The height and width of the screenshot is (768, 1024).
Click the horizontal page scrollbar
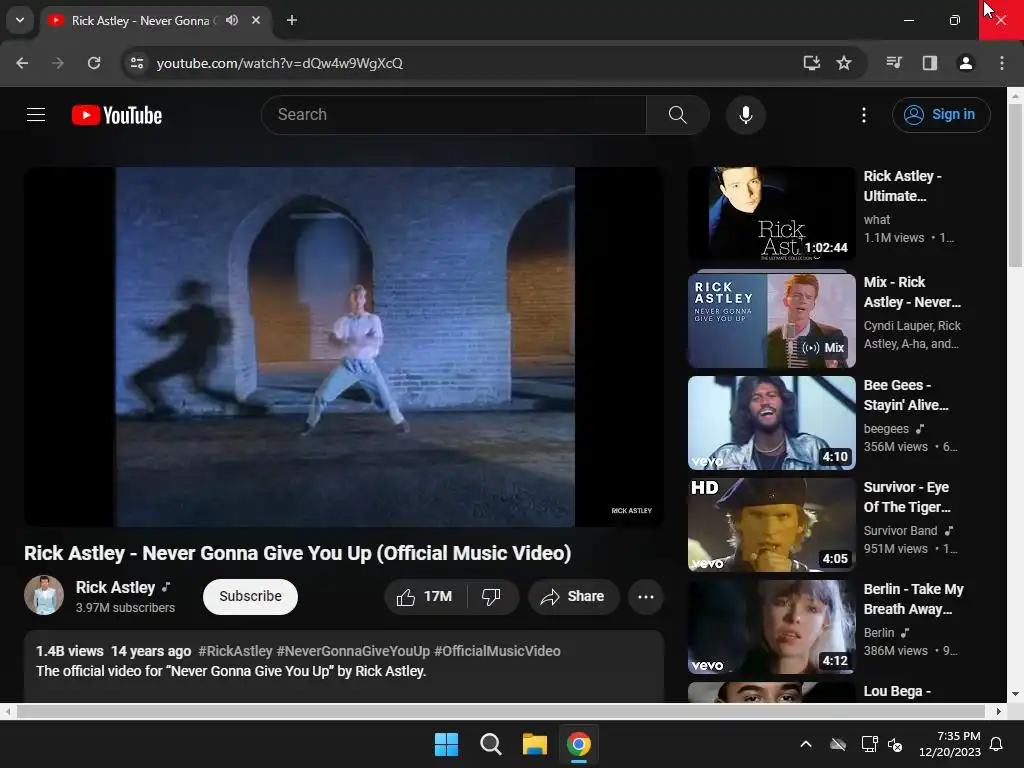pyautogui.click(x=500, y=711)
